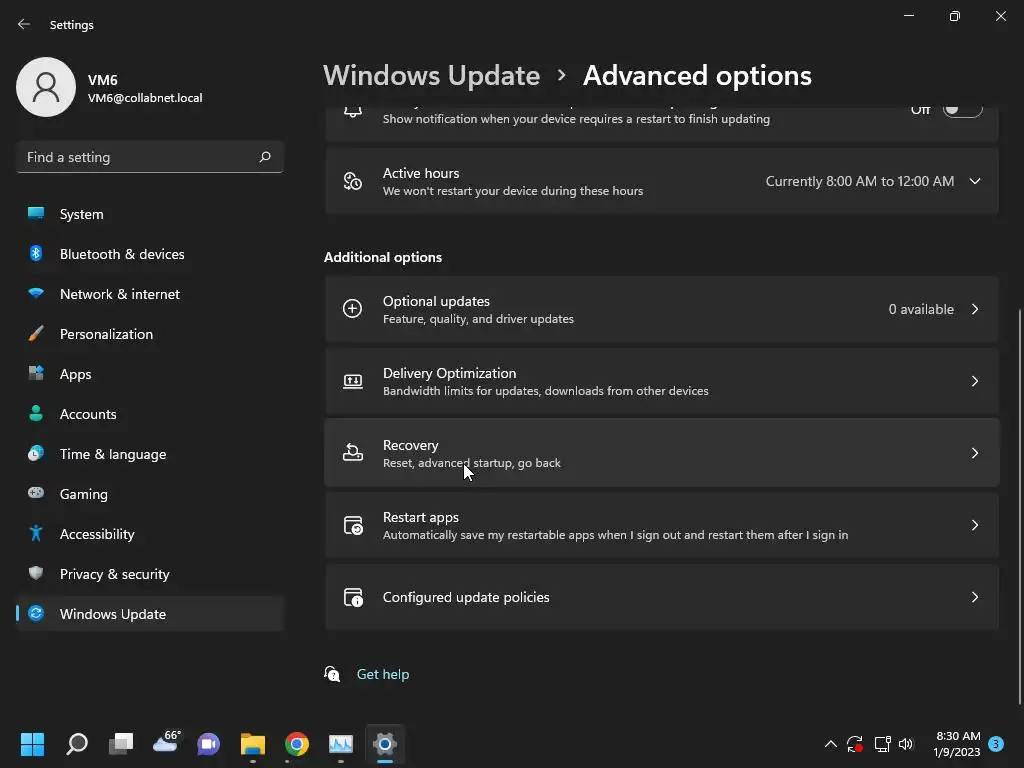Image resolution: width=1024 pixels, height=768 pixels.
Task: Open Delivery Optimization via its chevron
Action: pos(975,381)
